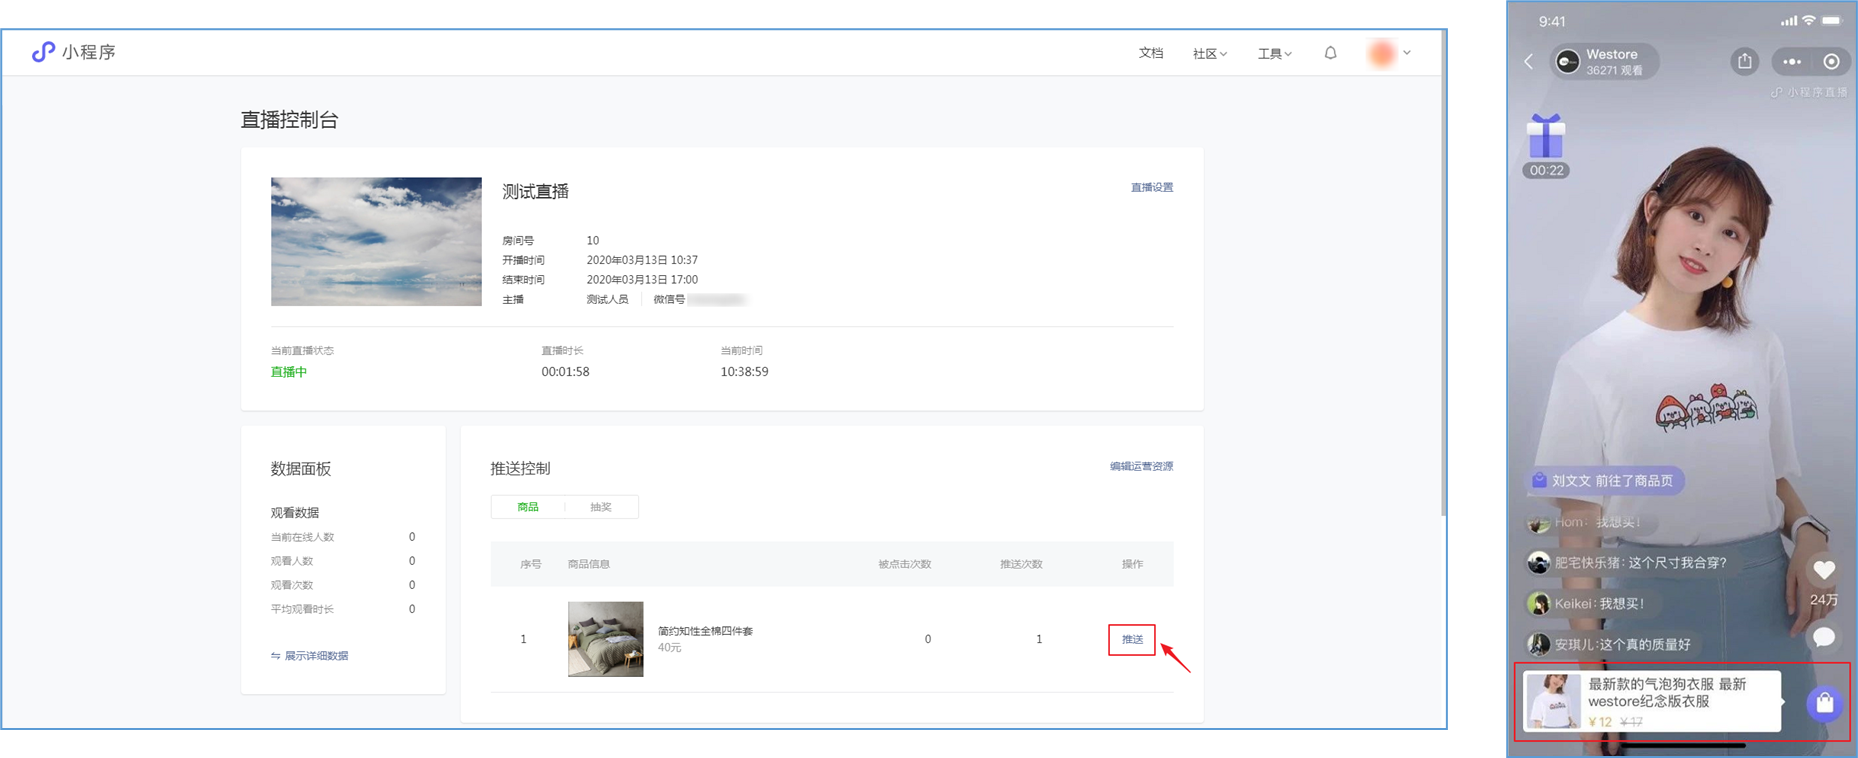The image size is (1858, 758).
Task: Click the 被点击次数 column header
Action: (x=905, y=564)
